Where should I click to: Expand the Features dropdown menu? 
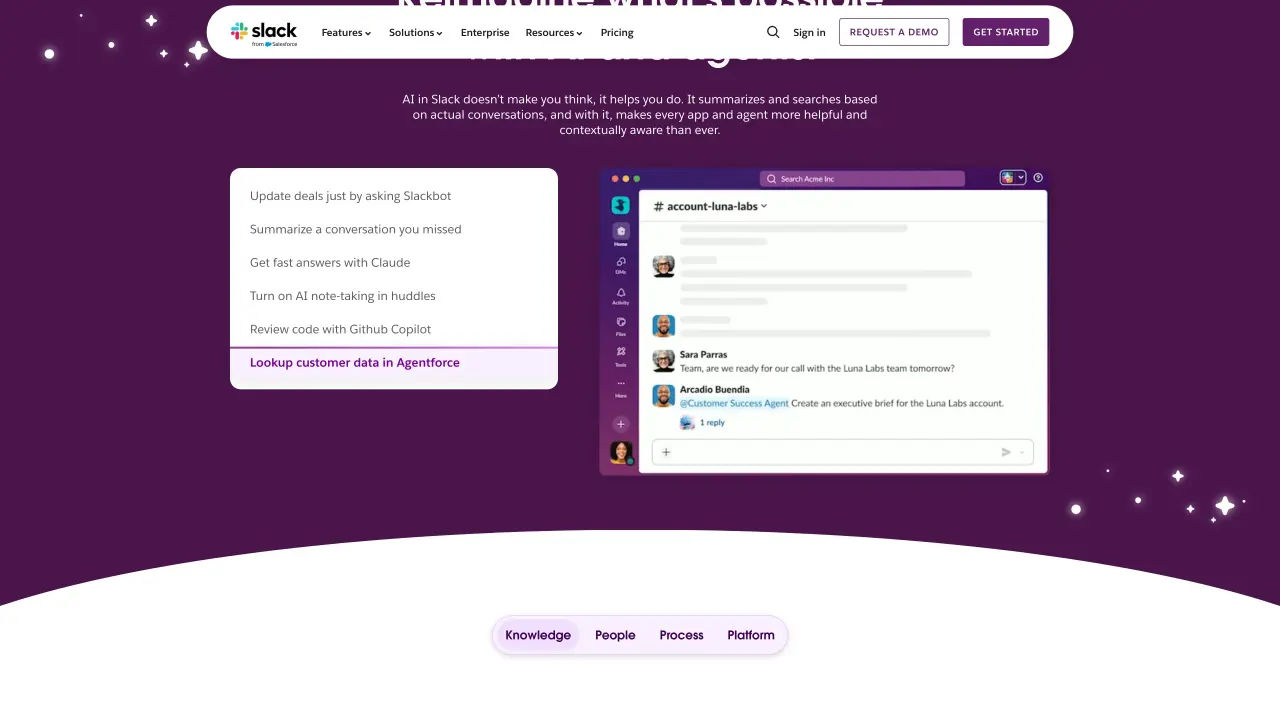point(346,32)
